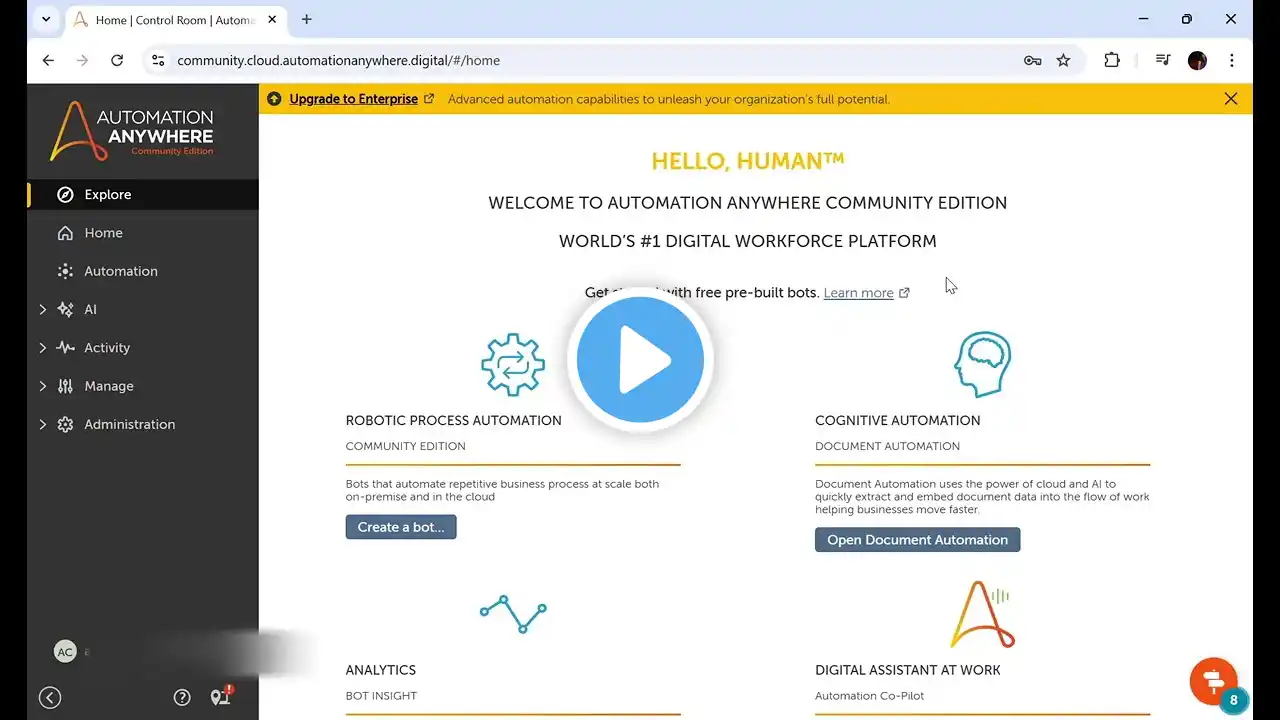Click the Automation Anywhere logo

[x=132, y=131]
